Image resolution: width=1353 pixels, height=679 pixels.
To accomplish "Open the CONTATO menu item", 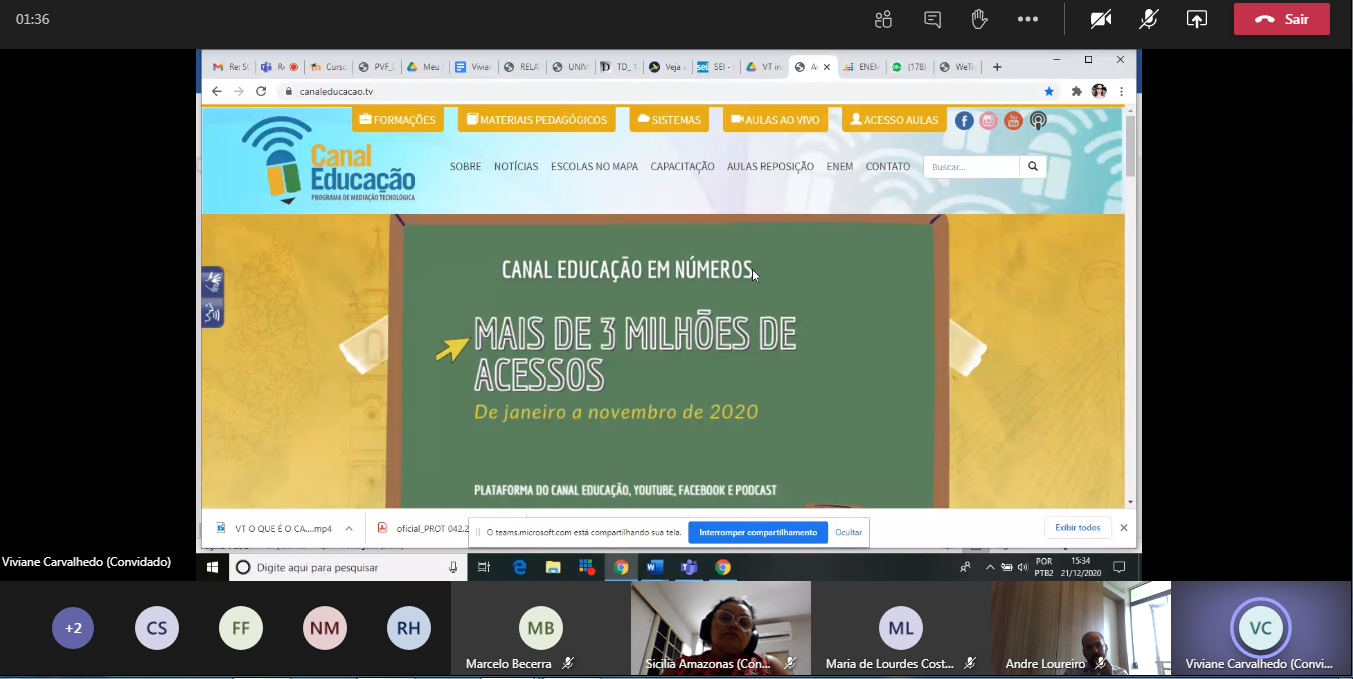I will coord(888,167).
